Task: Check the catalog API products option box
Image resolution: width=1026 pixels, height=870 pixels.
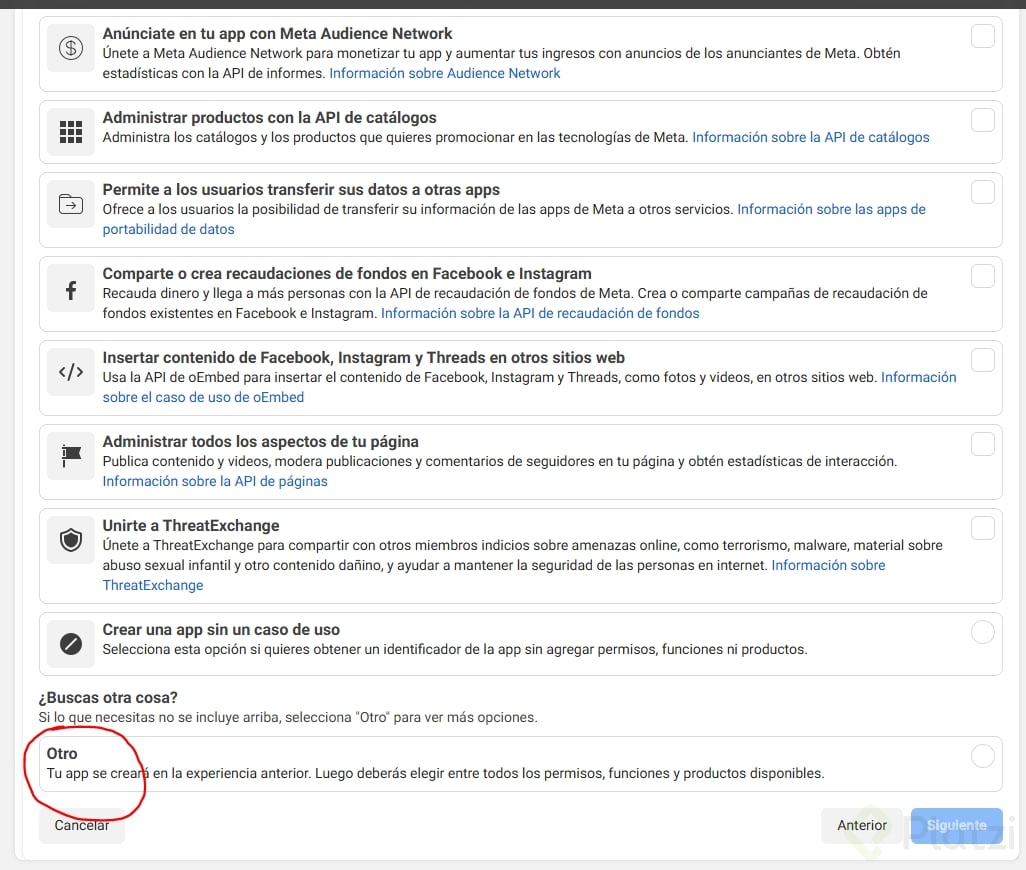Action: pos(982,120)
